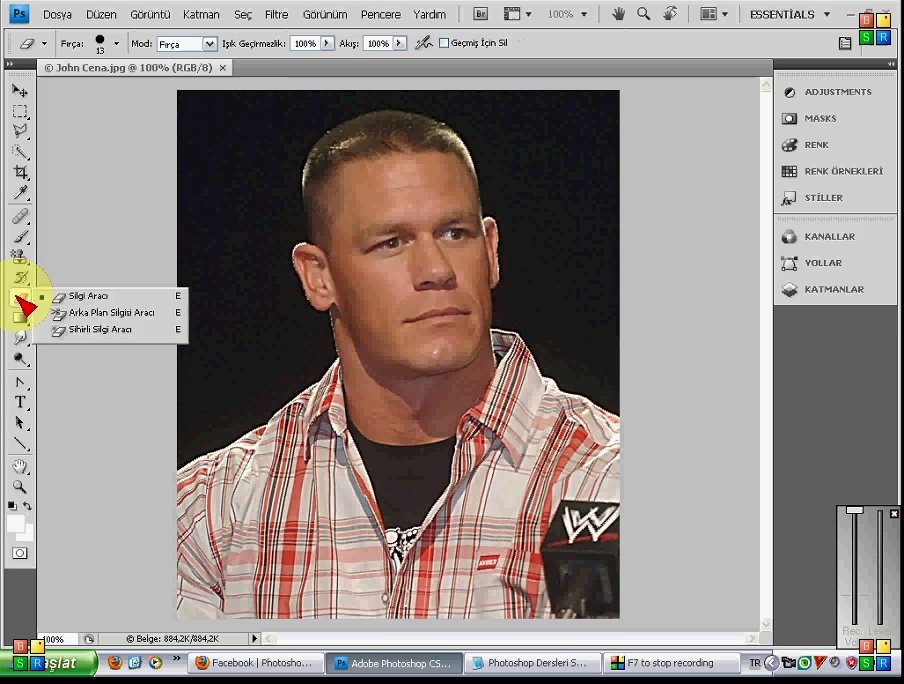Click the Hand tool in application bar

[618, 14]
